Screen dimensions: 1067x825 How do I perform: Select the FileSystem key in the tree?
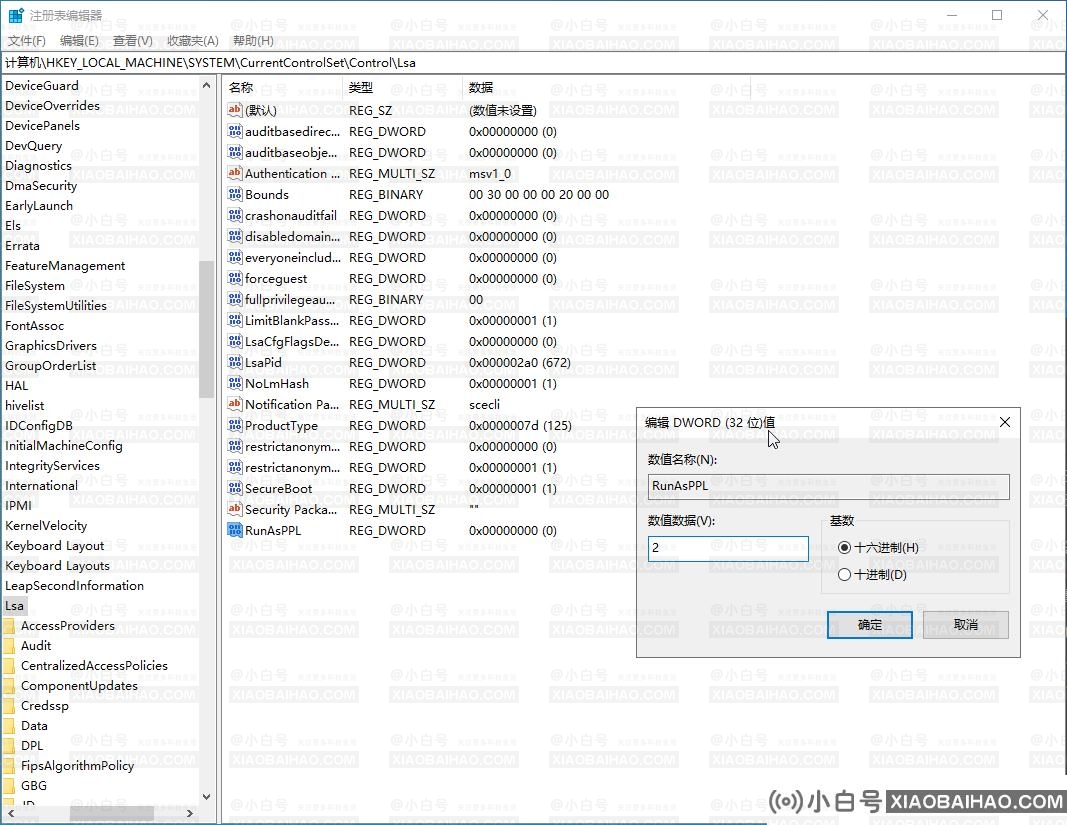35,286
